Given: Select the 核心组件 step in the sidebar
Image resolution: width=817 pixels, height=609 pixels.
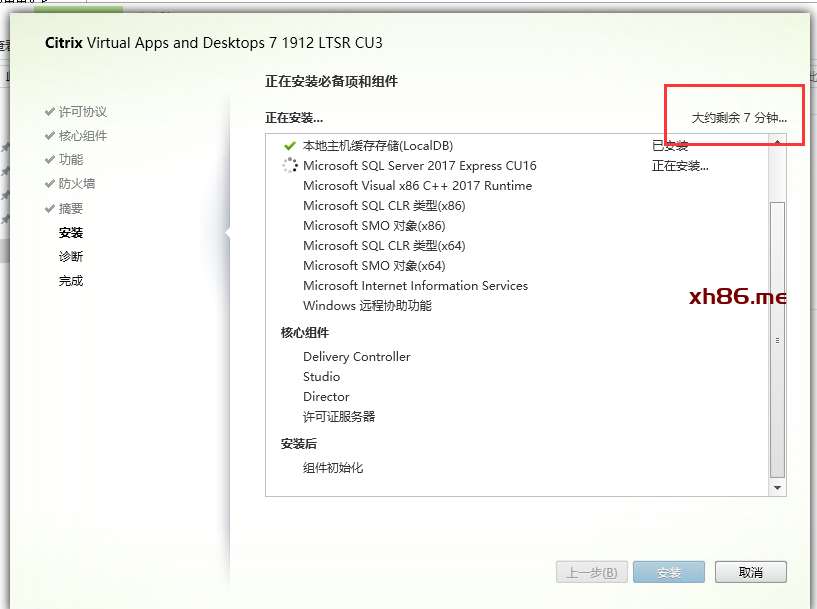Looking at the screenshot, I should [x=83, y=135].
